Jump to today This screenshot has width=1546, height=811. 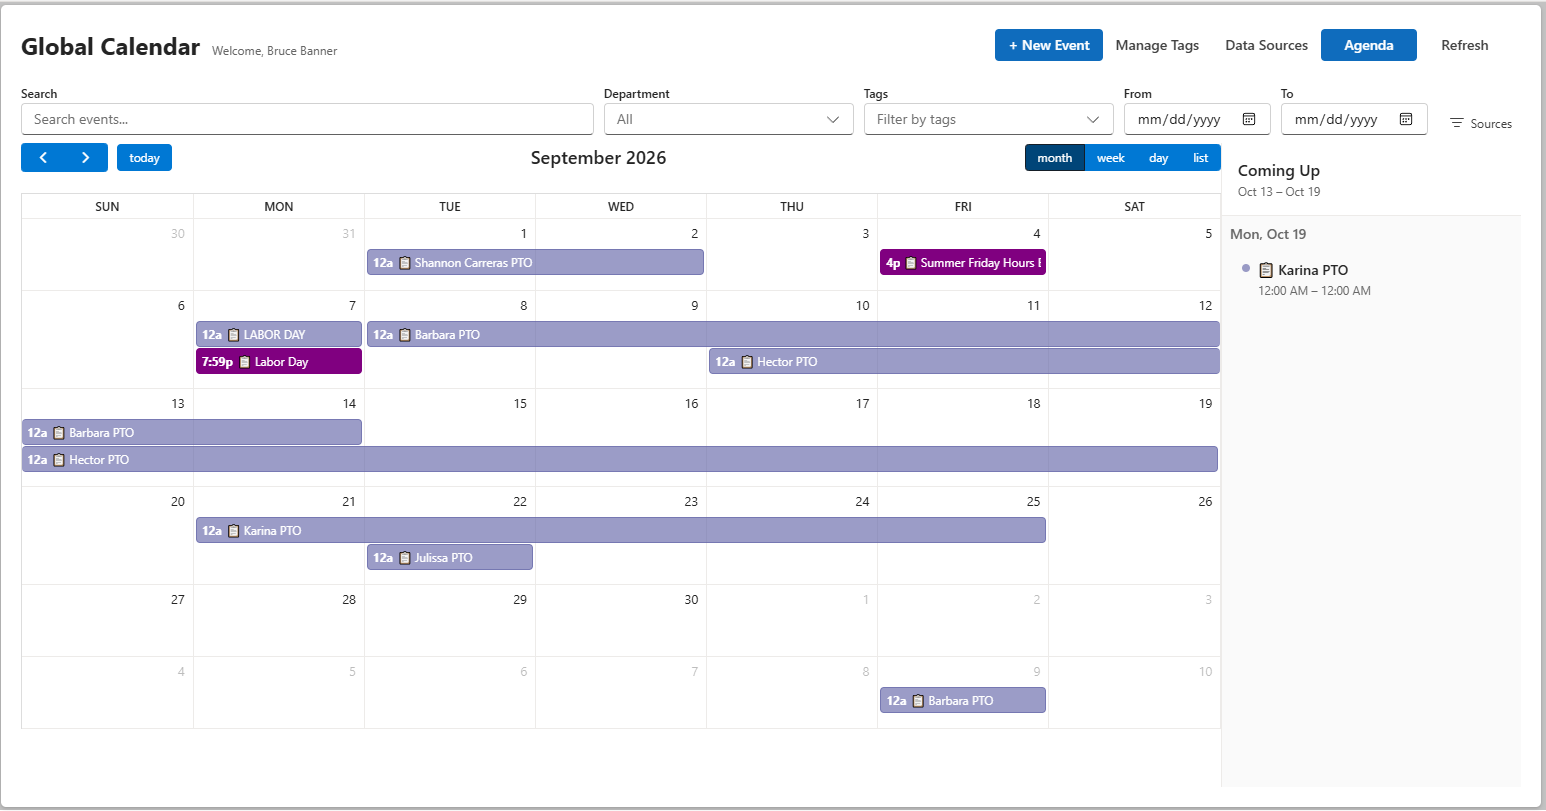(144, 158)
